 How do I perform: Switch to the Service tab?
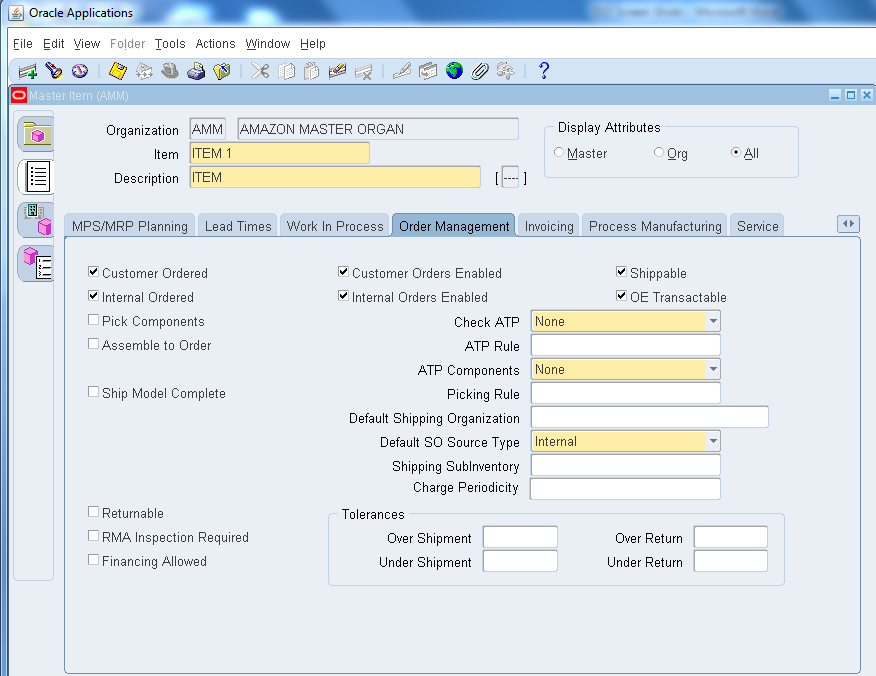757,226
